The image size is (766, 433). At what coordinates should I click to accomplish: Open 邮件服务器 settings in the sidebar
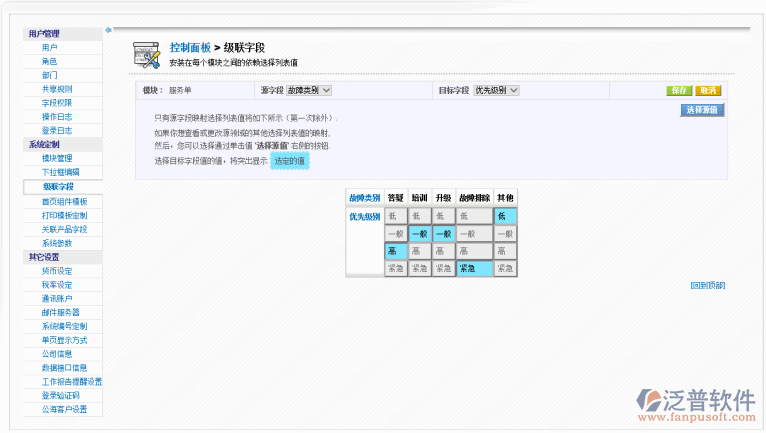coord(61,313)
